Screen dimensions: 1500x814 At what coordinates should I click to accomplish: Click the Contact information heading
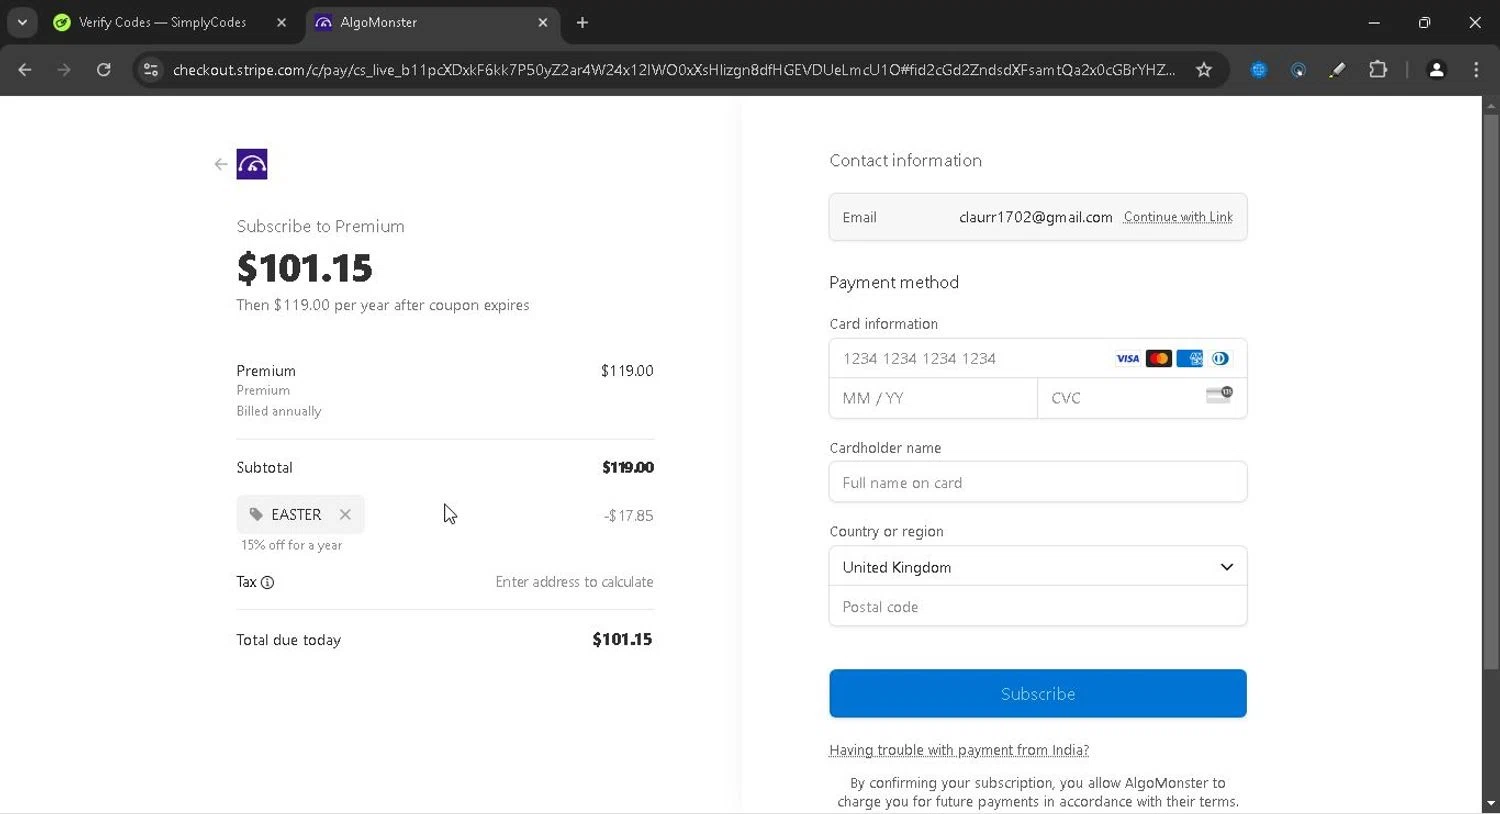(905, 161)
